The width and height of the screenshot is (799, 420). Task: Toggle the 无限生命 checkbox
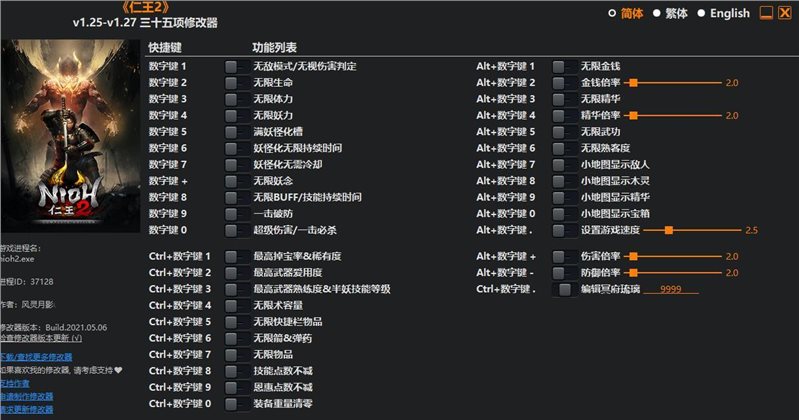coord(232,82)
